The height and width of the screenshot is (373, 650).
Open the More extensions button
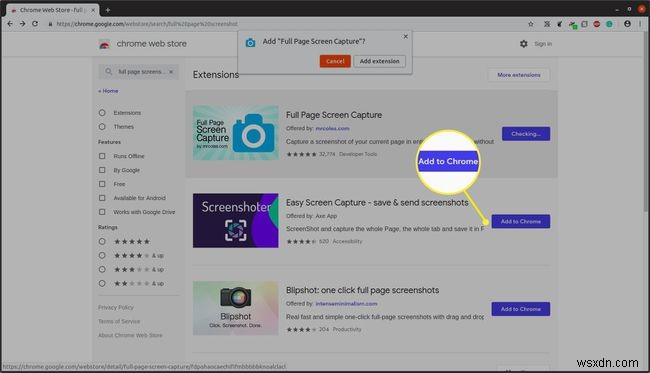519,75
